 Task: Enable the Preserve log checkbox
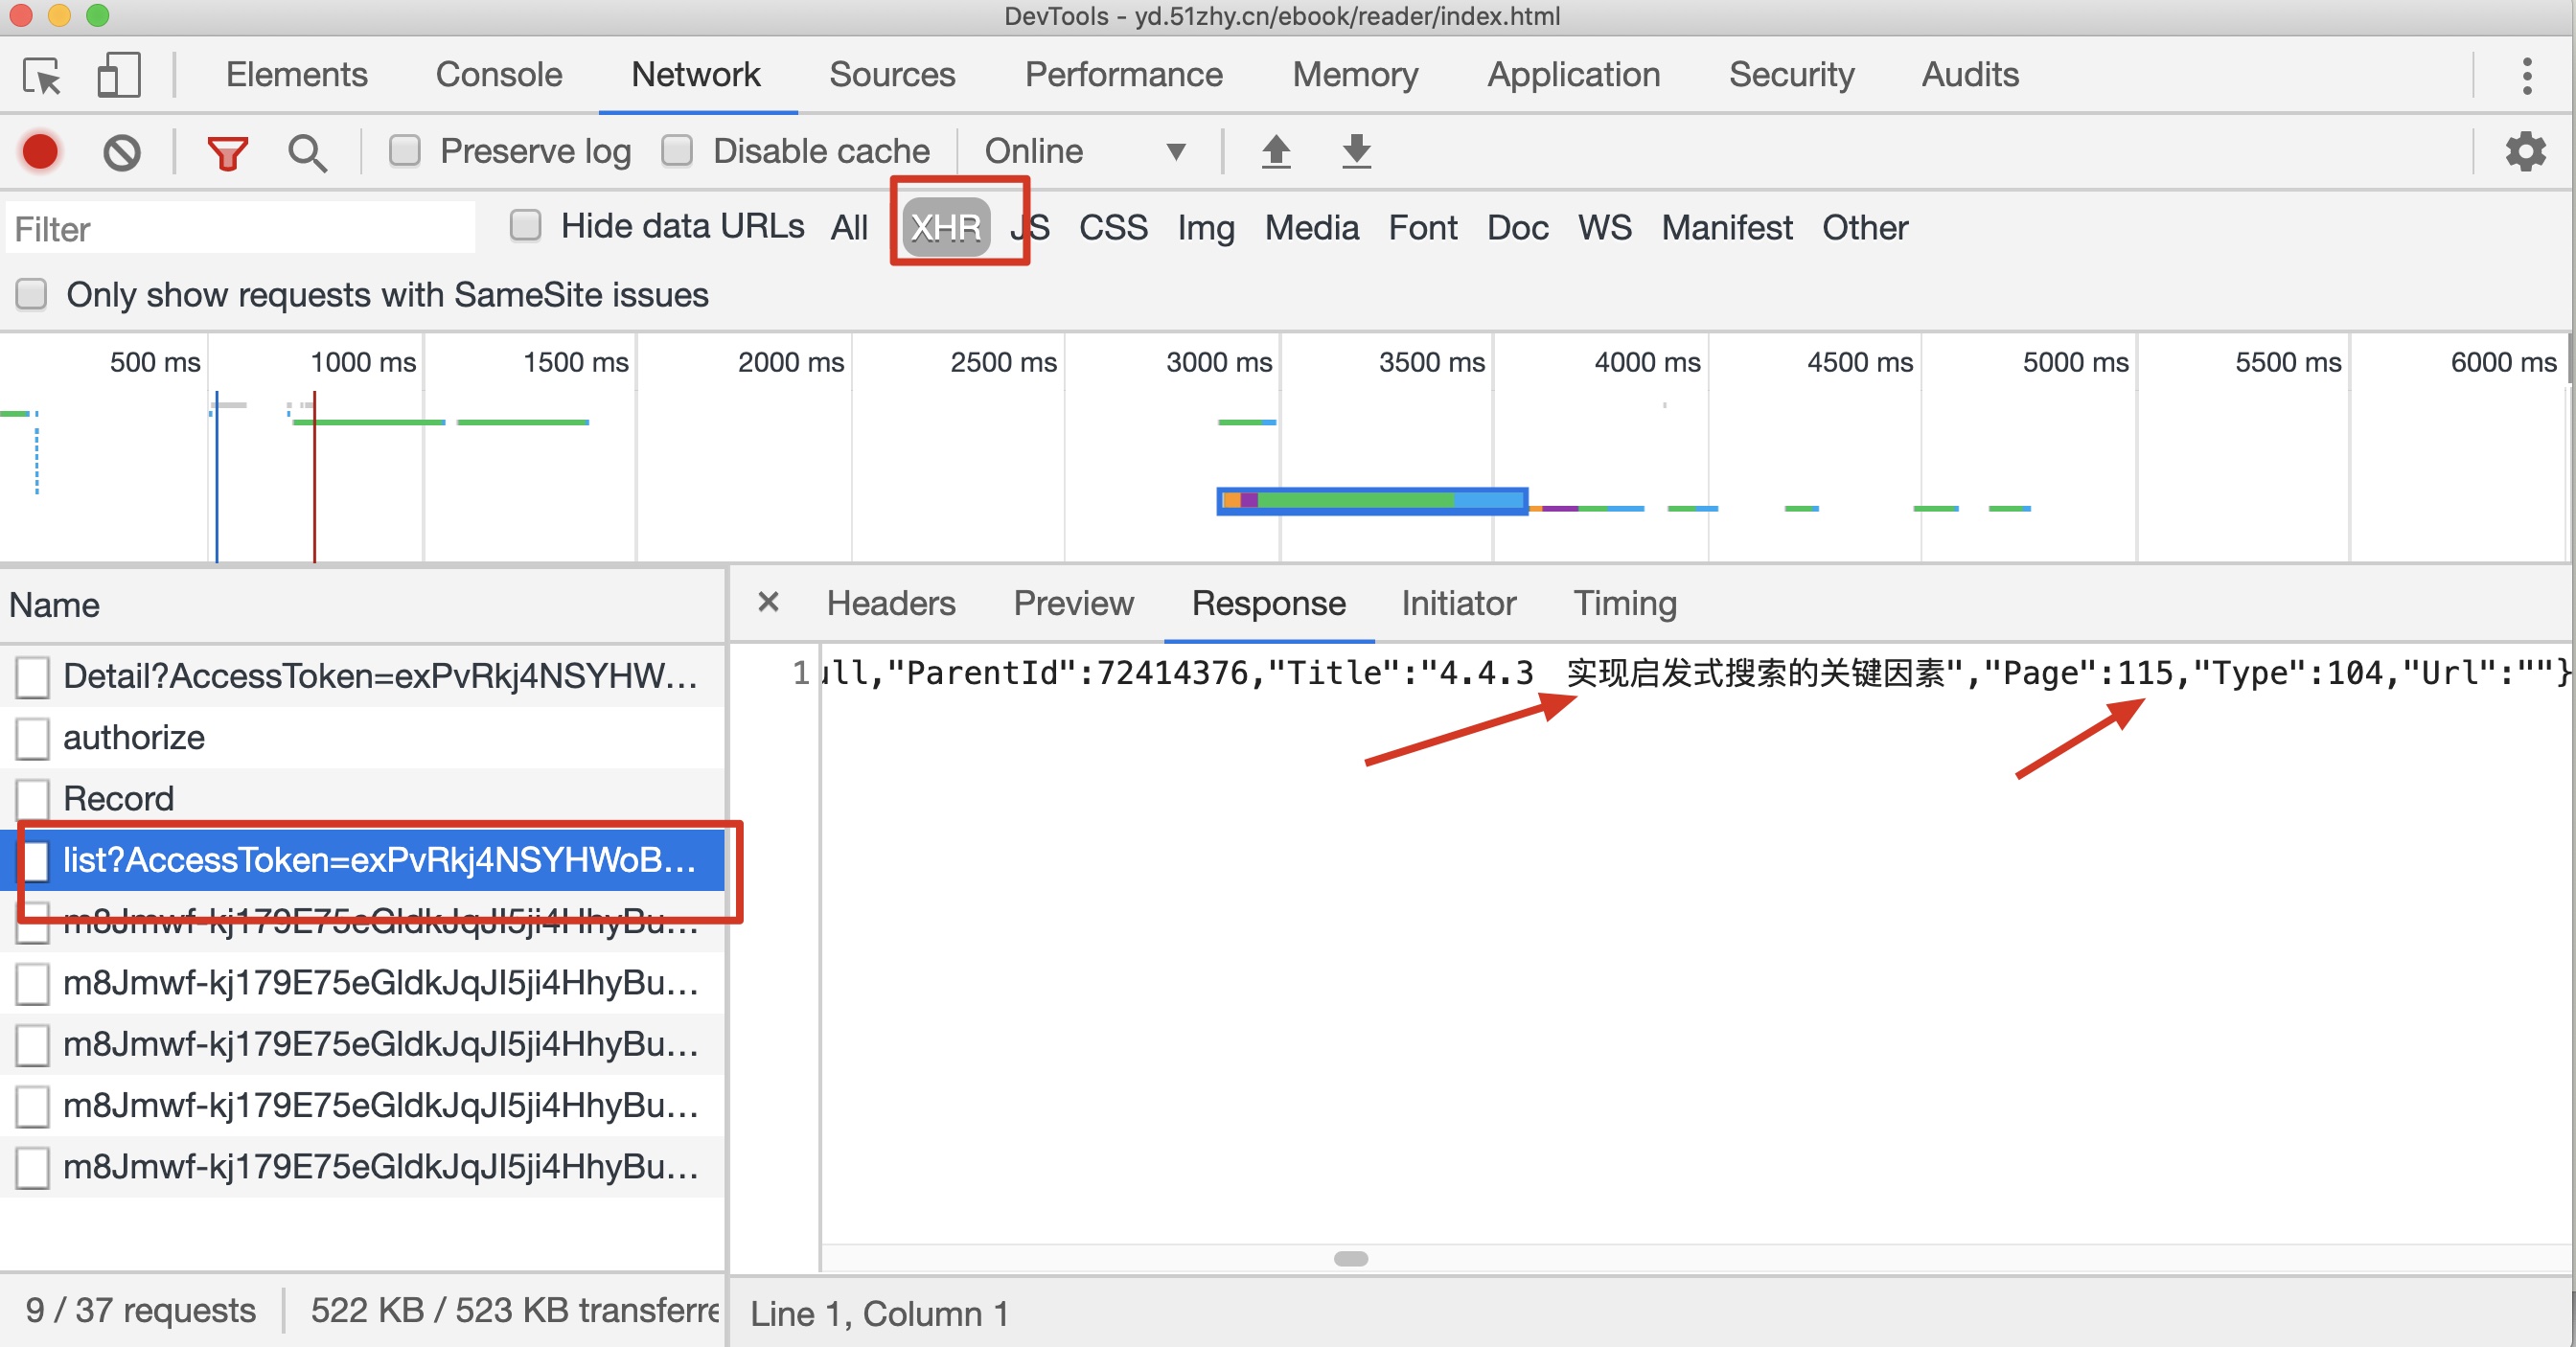coord(405,151)
